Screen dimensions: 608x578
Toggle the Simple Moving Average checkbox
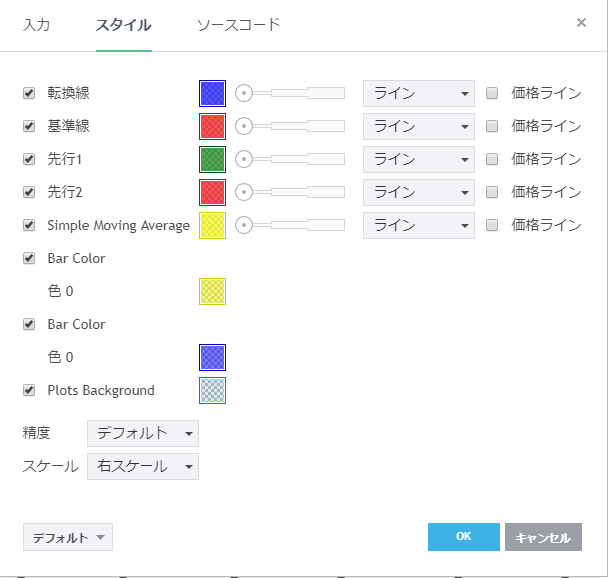point(29,225)
